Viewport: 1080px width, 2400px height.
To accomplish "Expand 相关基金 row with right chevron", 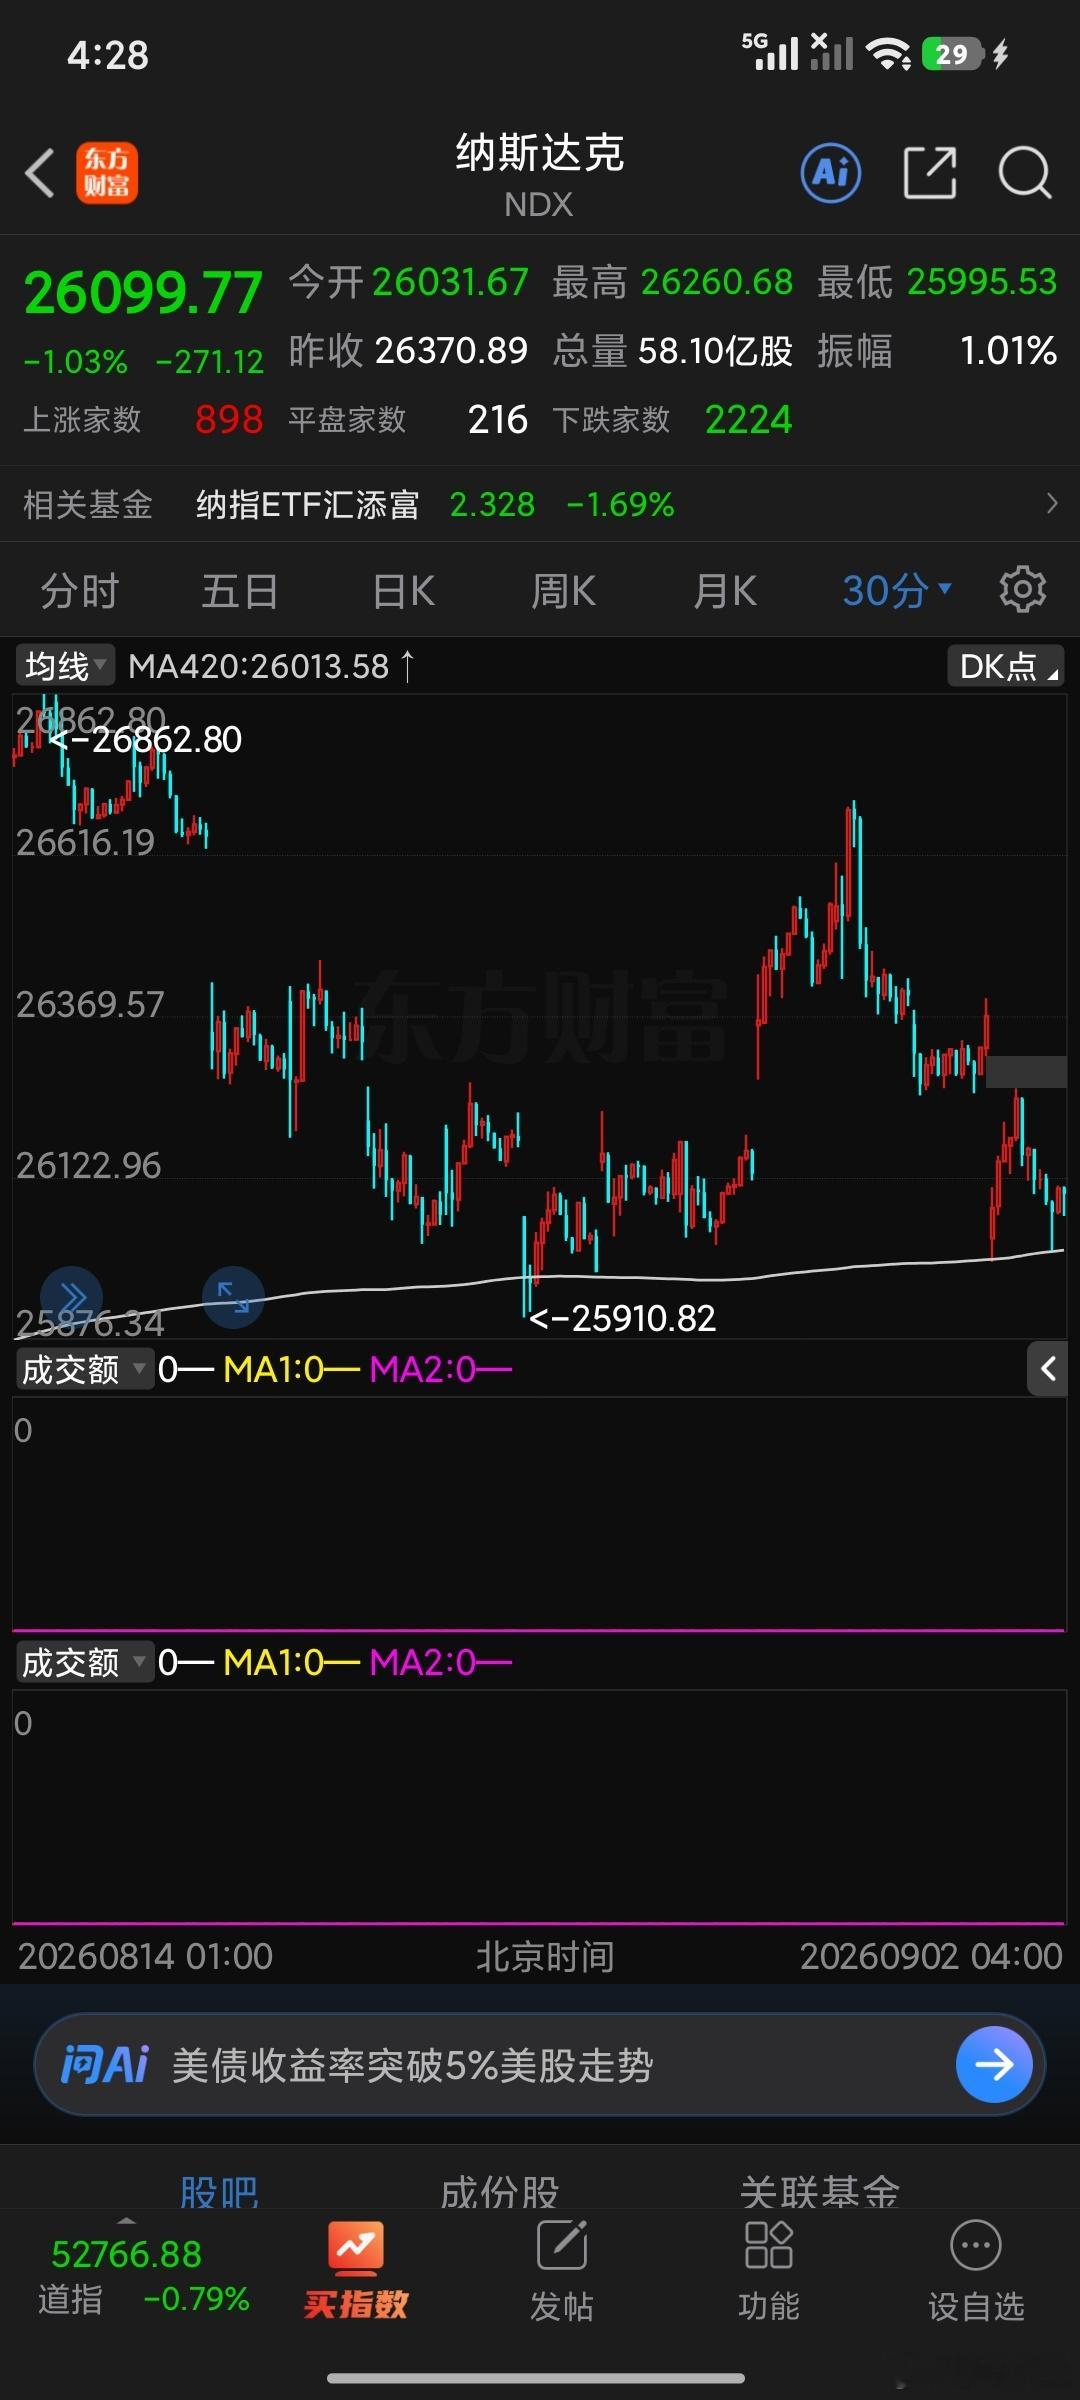I will pos(1051,503).
